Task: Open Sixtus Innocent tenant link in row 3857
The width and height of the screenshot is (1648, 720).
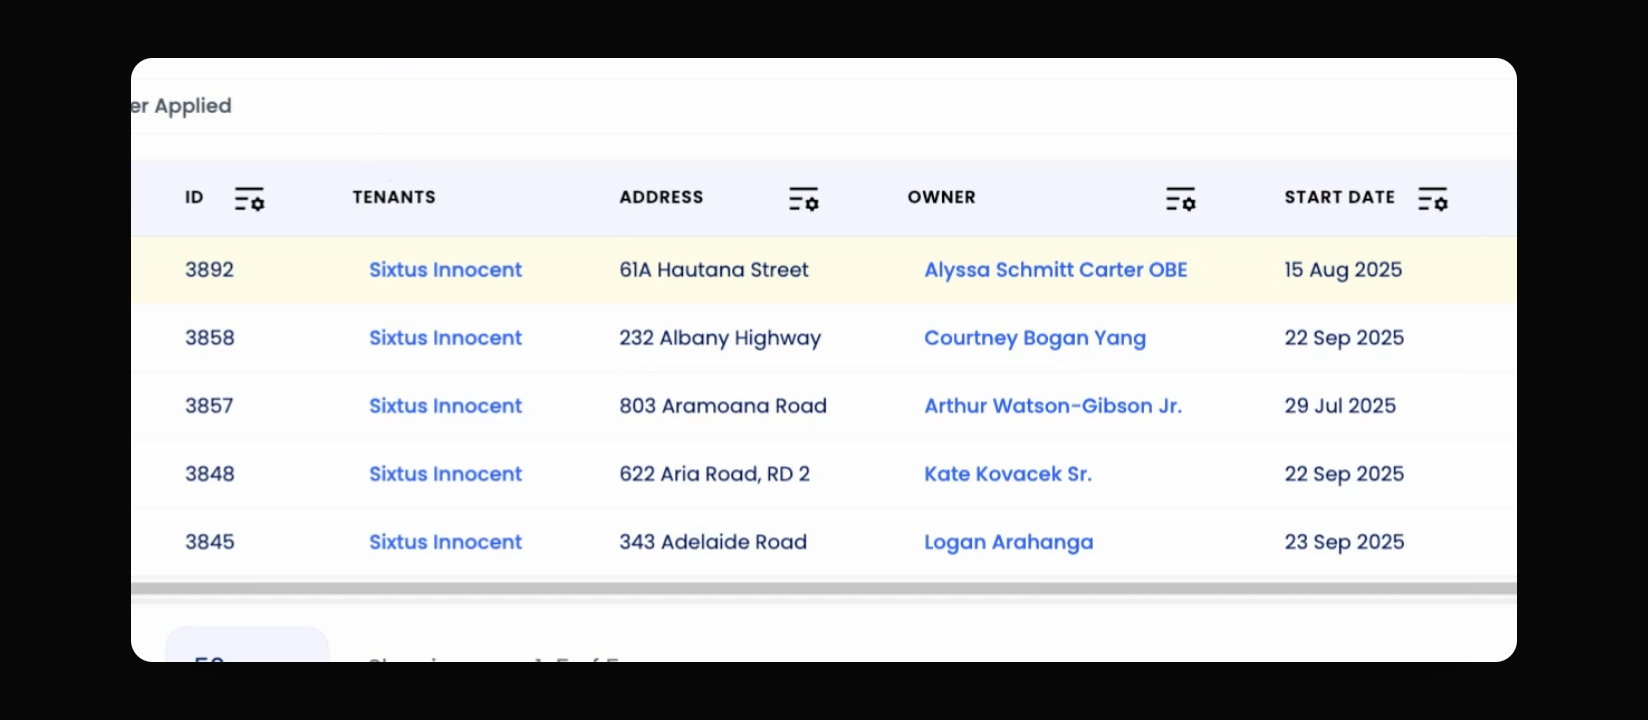Action: (445, 406)
